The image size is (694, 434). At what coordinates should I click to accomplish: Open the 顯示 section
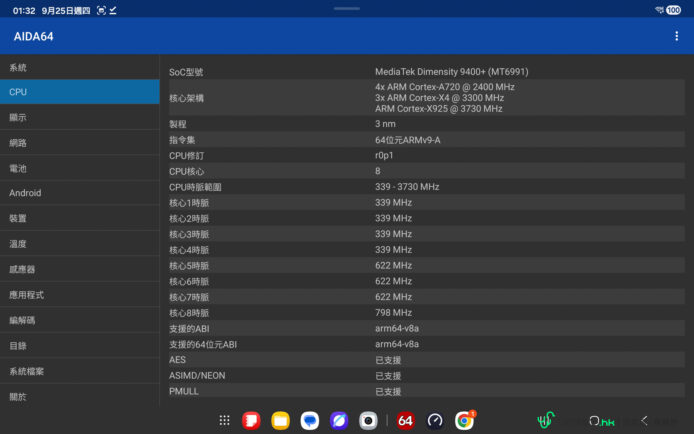pyautogui.click(x=80, y=117)
